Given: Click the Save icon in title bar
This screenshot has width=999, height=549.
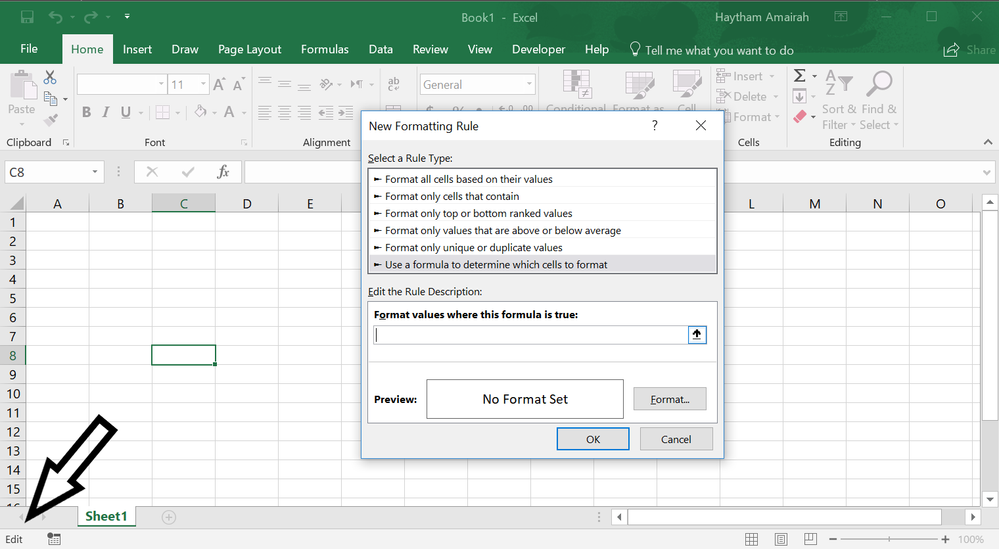Looking at the screenshot, I should (x=27, y=17).
